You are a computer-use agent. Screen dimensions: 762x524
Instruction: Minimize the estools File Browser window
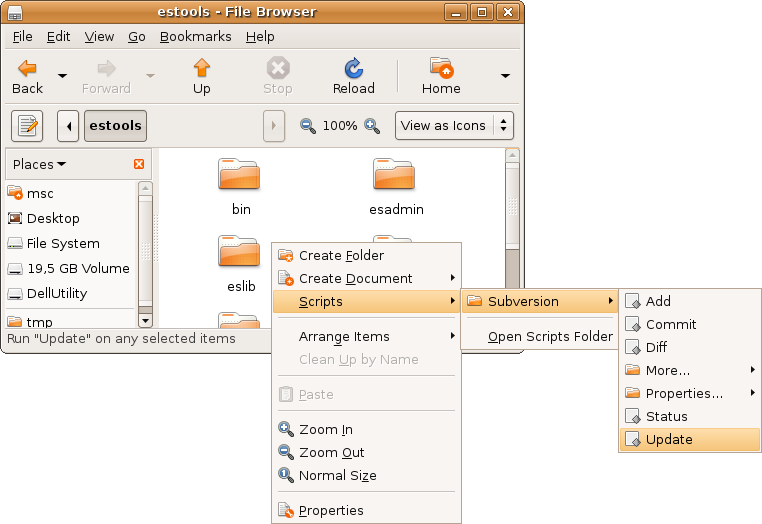click(x=456, y=12)
